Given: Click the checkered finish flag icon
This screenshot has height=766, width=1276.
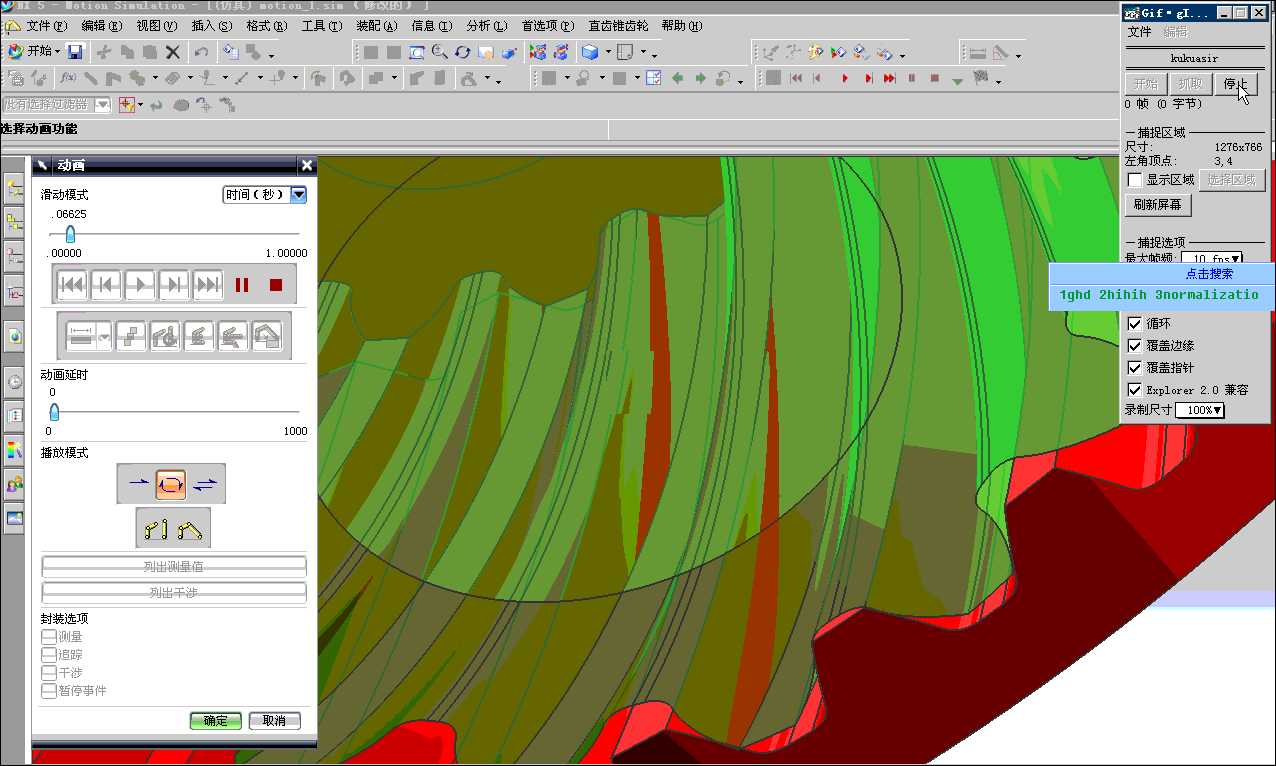Looking at the screenshot, I should (980, 78).
